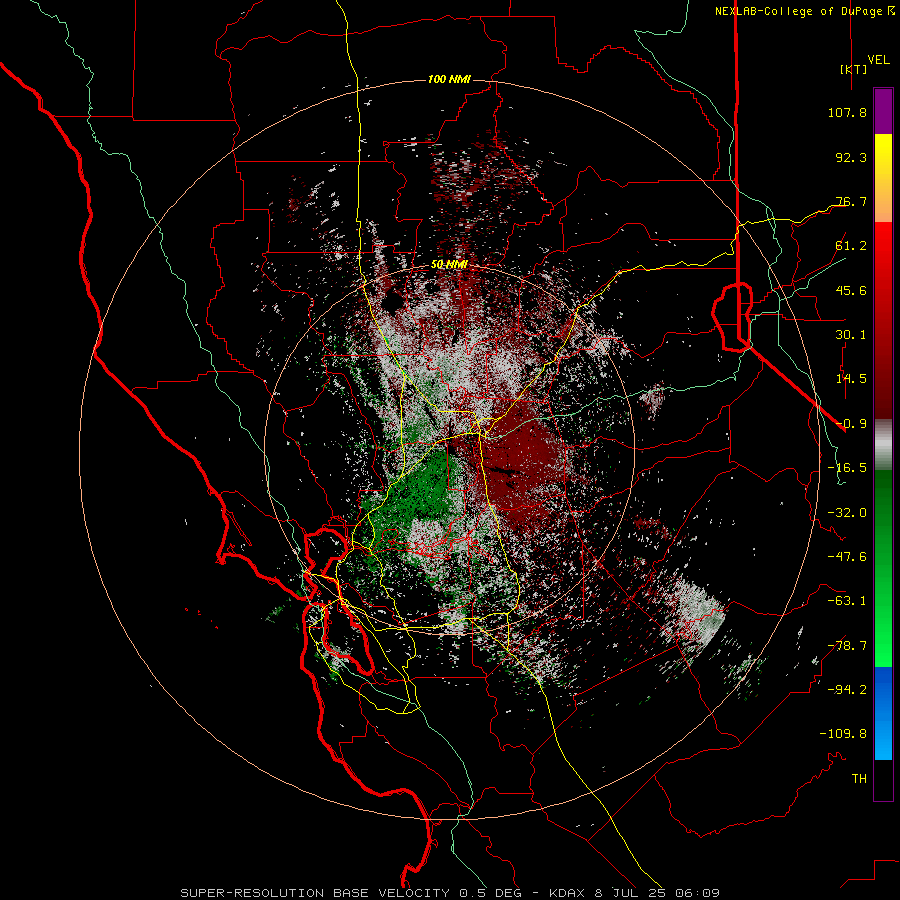Screen dimensions: 900x900
Task: Click the 107.8 legend value
Action: (x=847, y=112)
